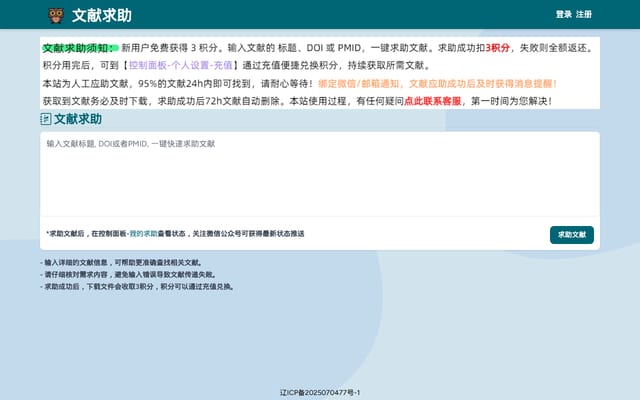The height and width of the screenshot is (400, 640).
Task: Submit with the 求助文献 button
Action: click(x=571, y=235)
